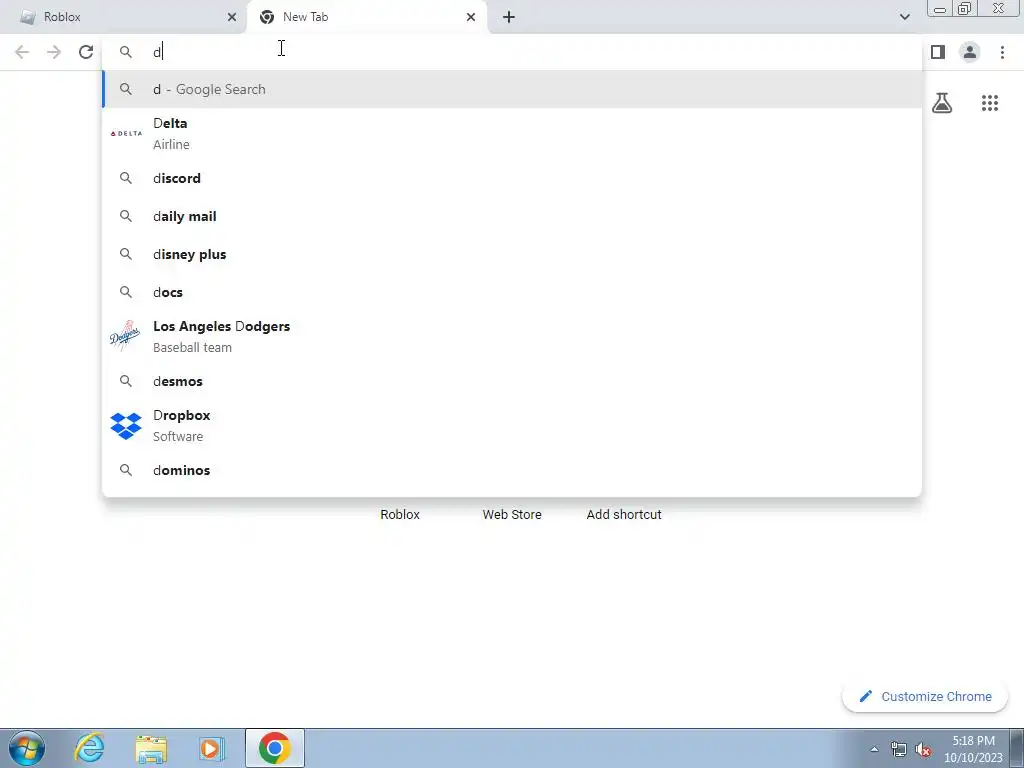Go back using the back arrow
Viewport: 1024px width, 768px height.
(x=22, y=52)
